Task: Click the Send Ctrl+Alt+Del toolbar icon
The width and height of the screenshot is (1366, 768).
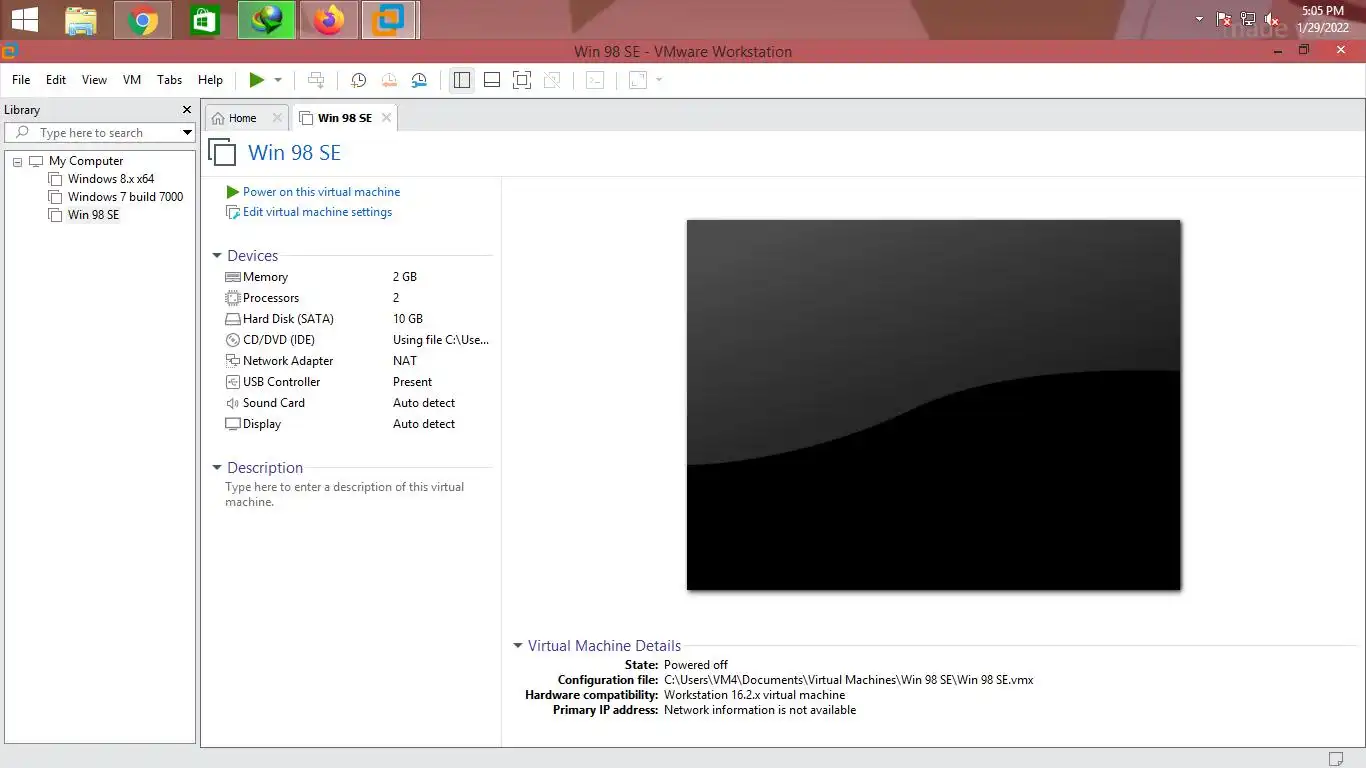Action: click(316, 80)
